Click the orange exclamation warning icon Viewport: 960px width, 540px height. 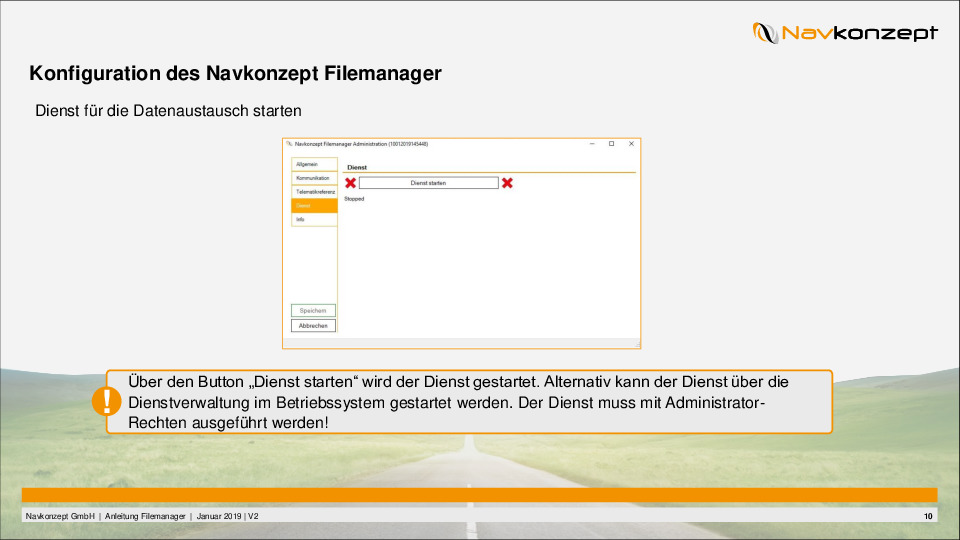pyautogui.click(x=105, y=401)
